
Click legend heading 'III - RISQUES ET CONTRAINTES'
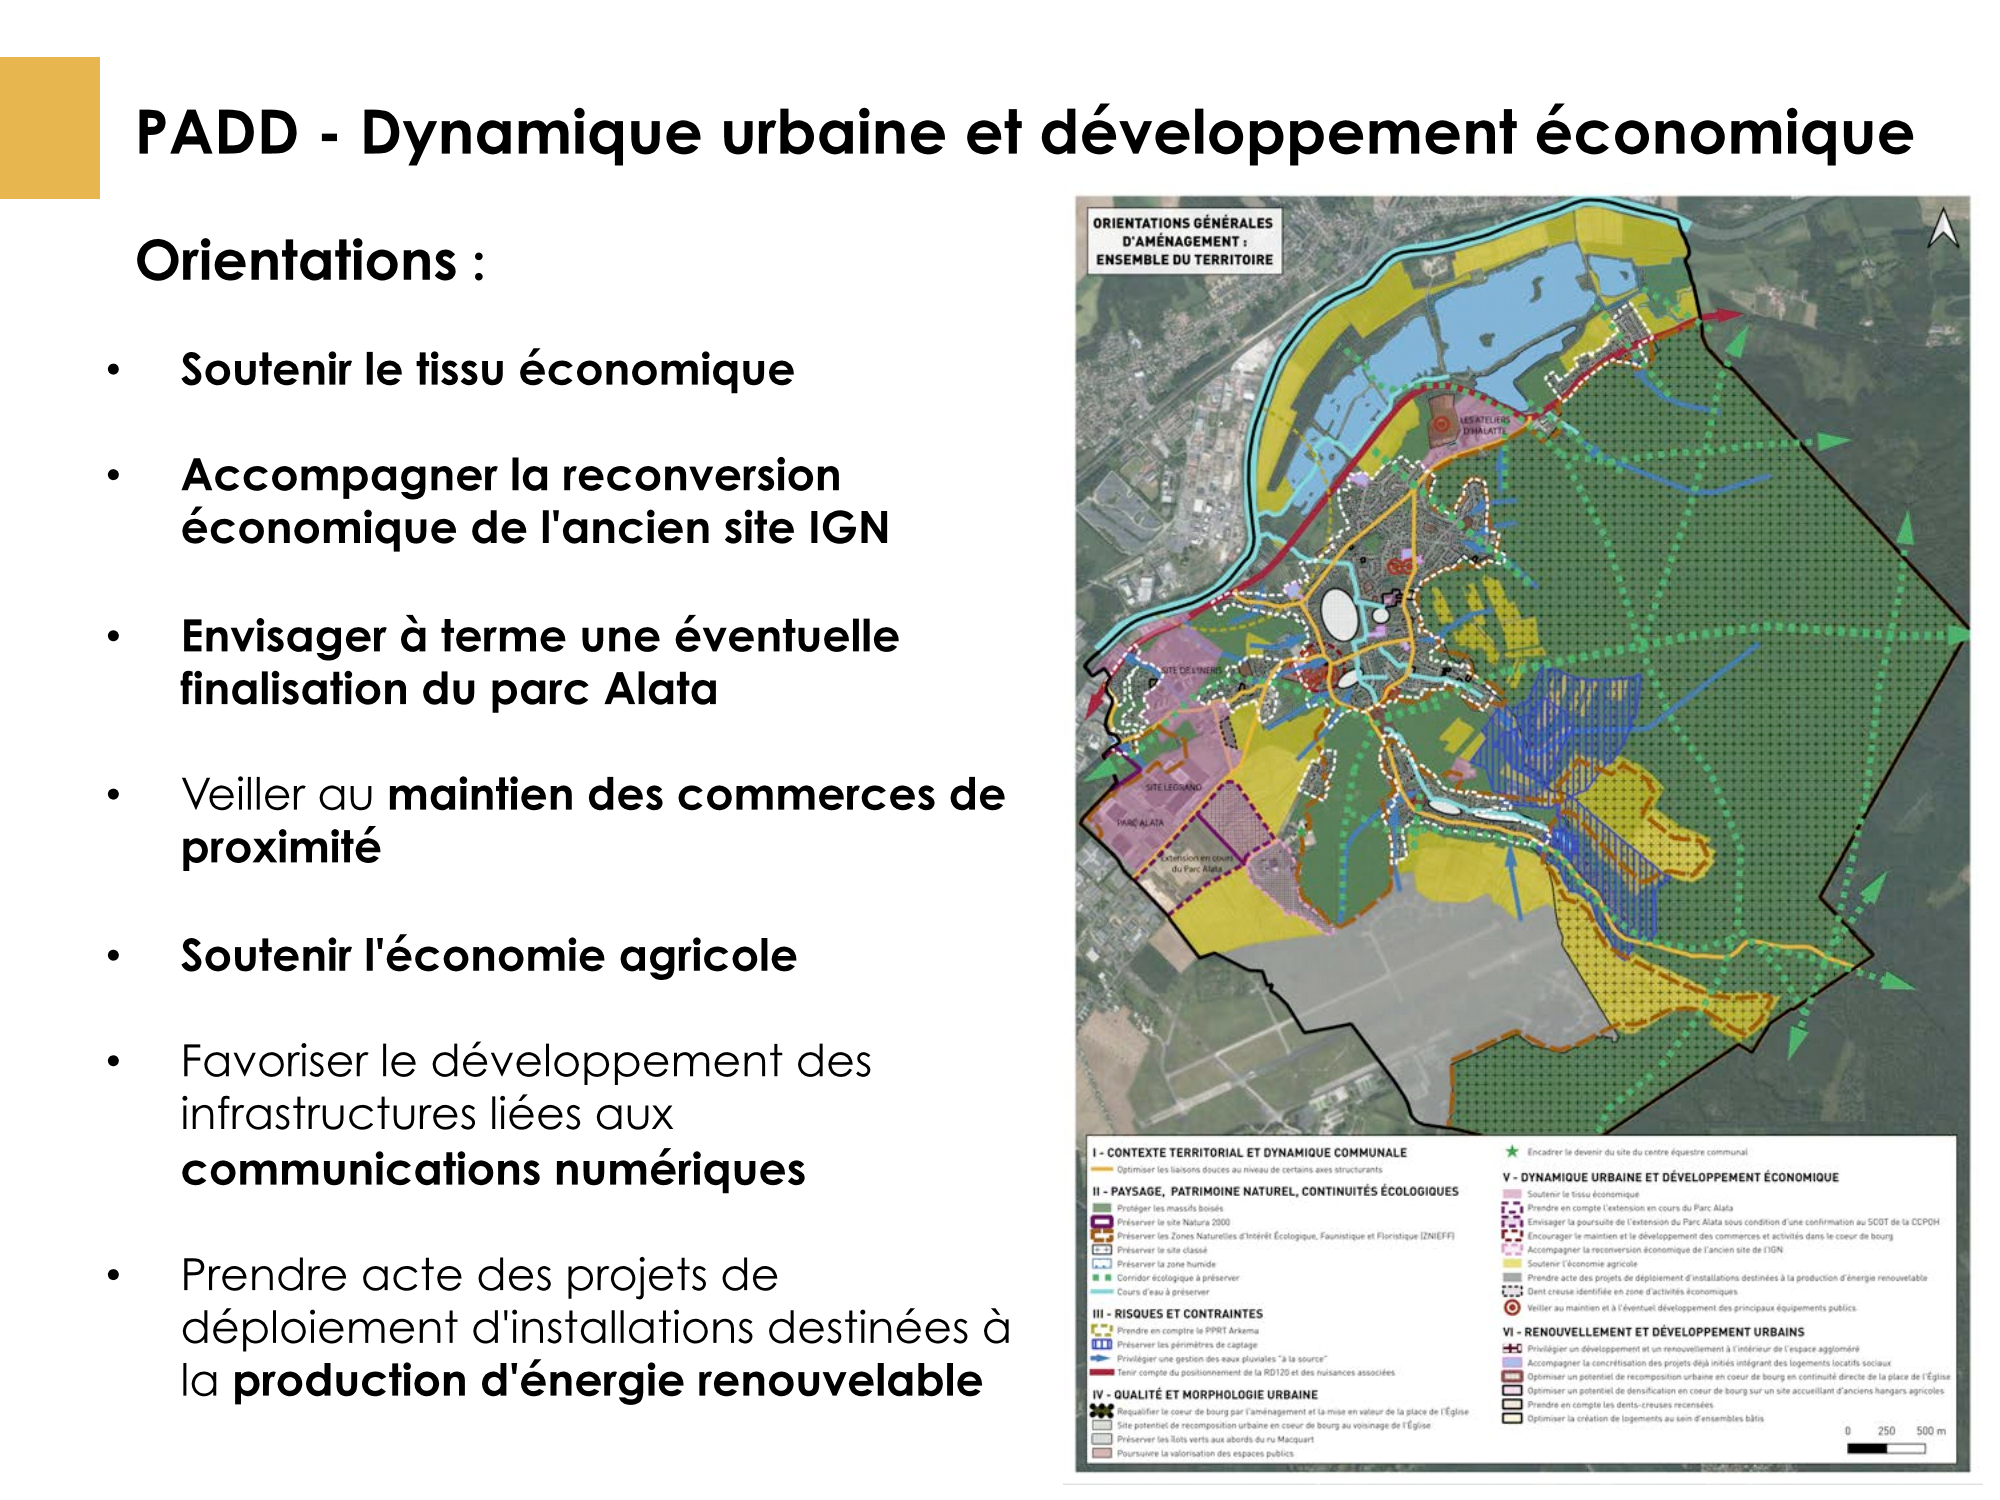click(x=1177, y=1314)
